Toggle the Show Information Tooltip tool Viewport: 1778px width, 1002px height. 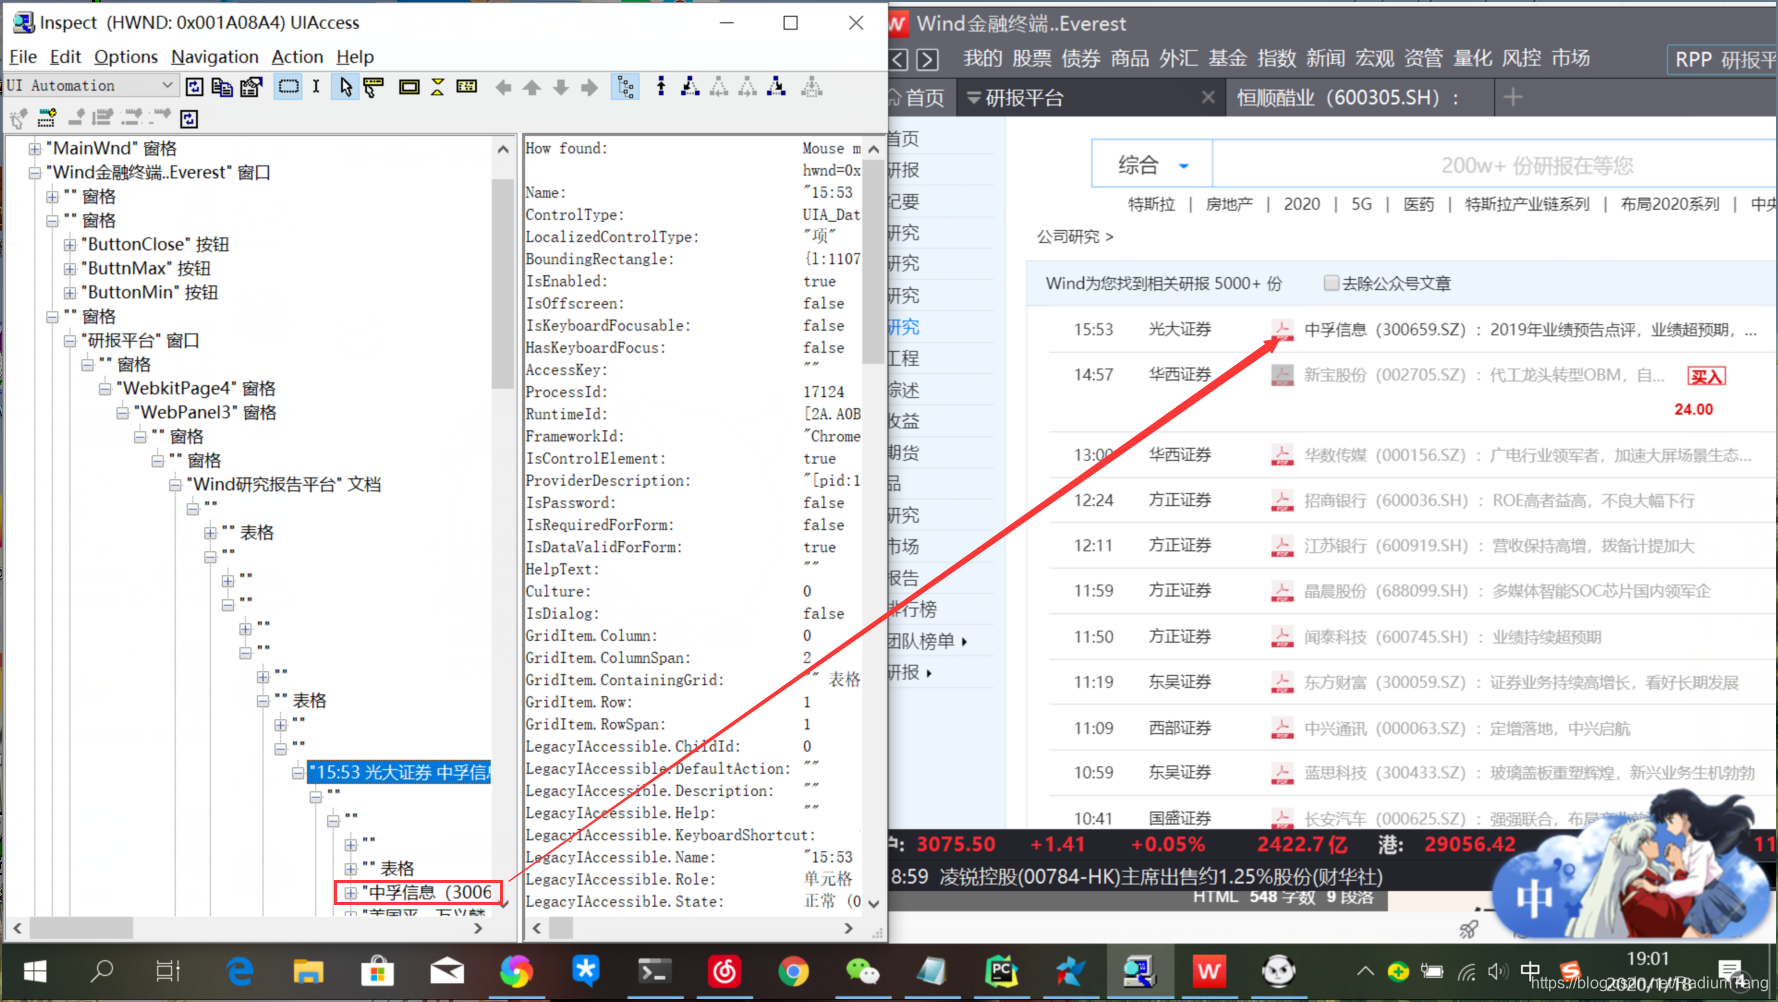pyautogui.click(x=466, y=87)
